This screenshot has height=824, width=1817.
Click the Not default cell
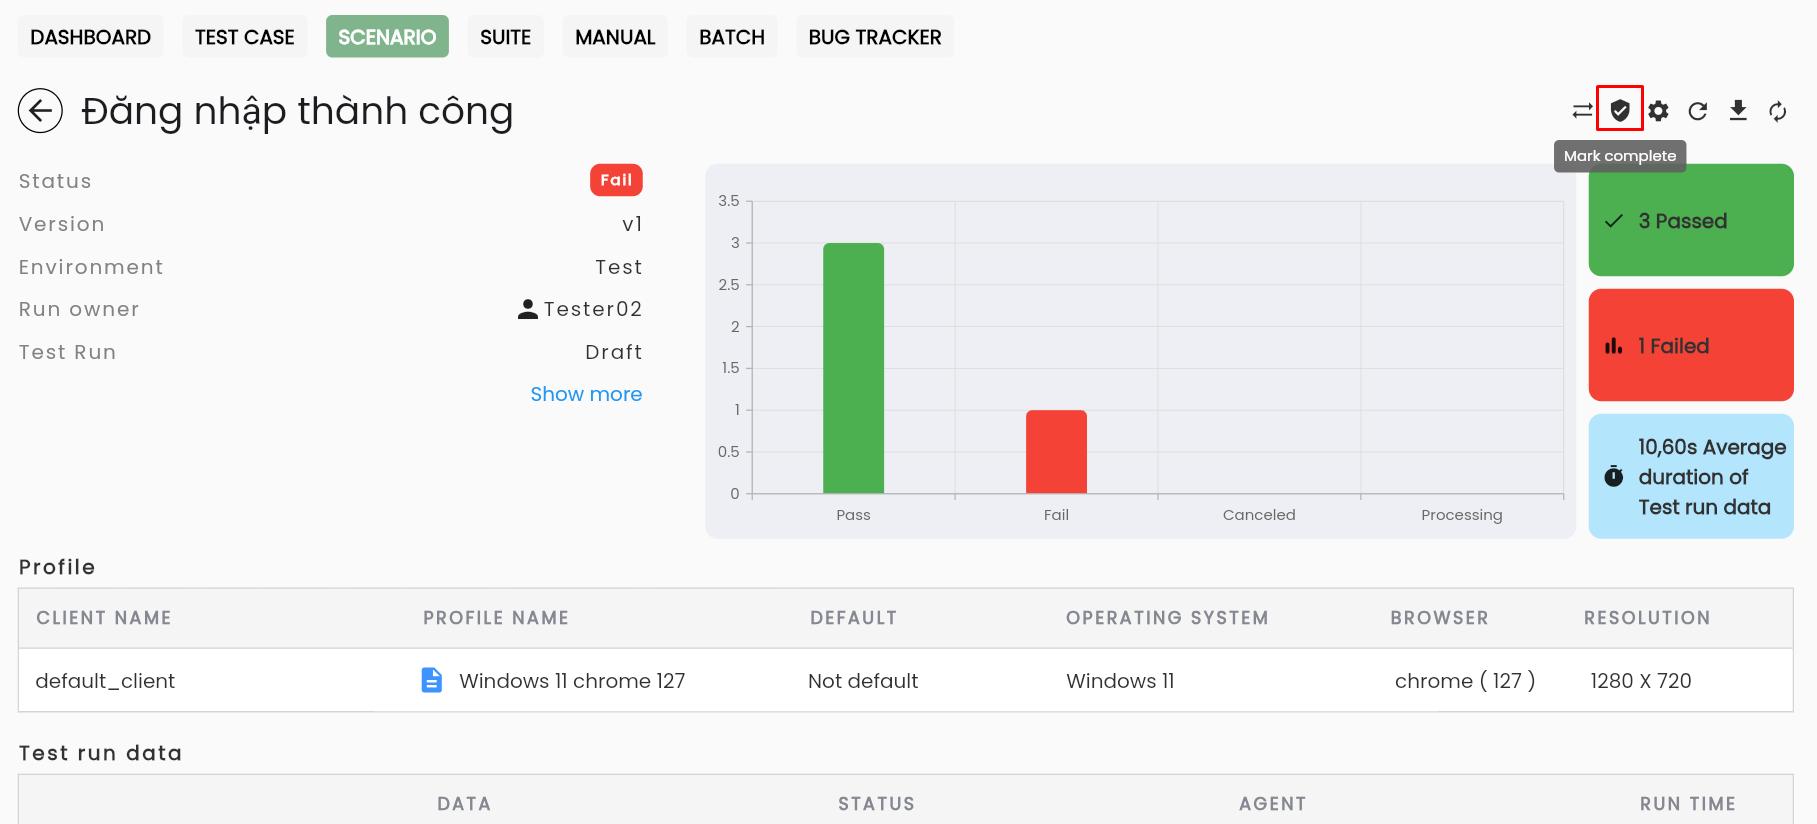click(863, 681)
